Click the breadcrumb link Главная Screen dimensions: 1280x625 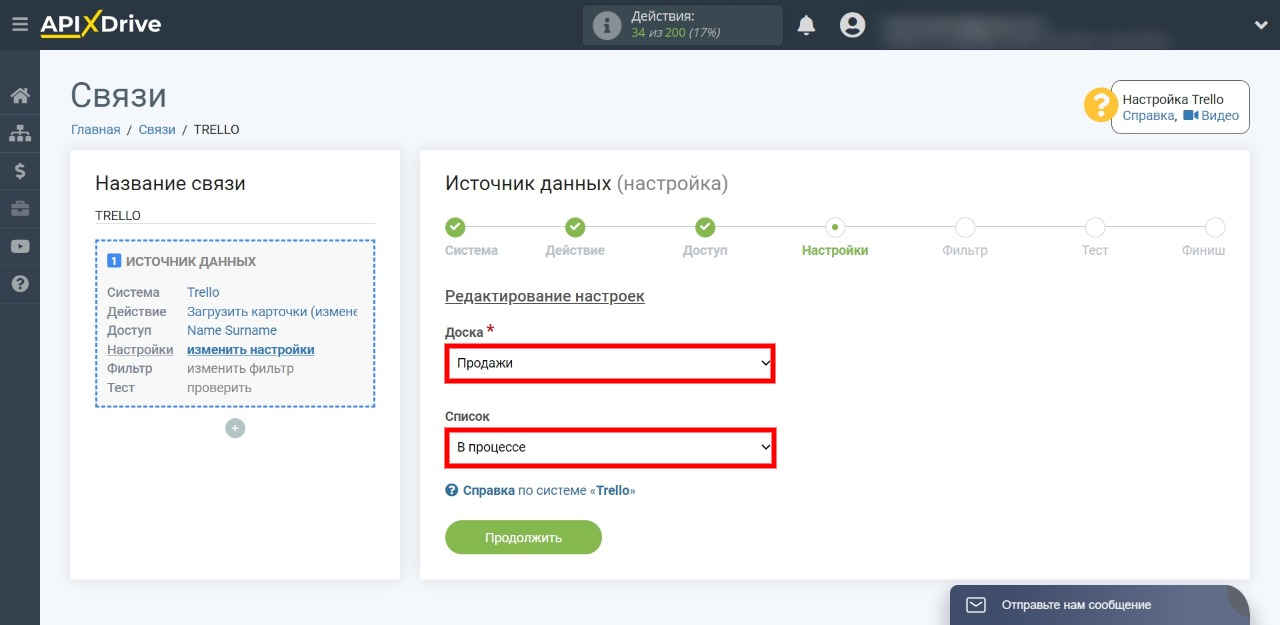coord(96,130)
